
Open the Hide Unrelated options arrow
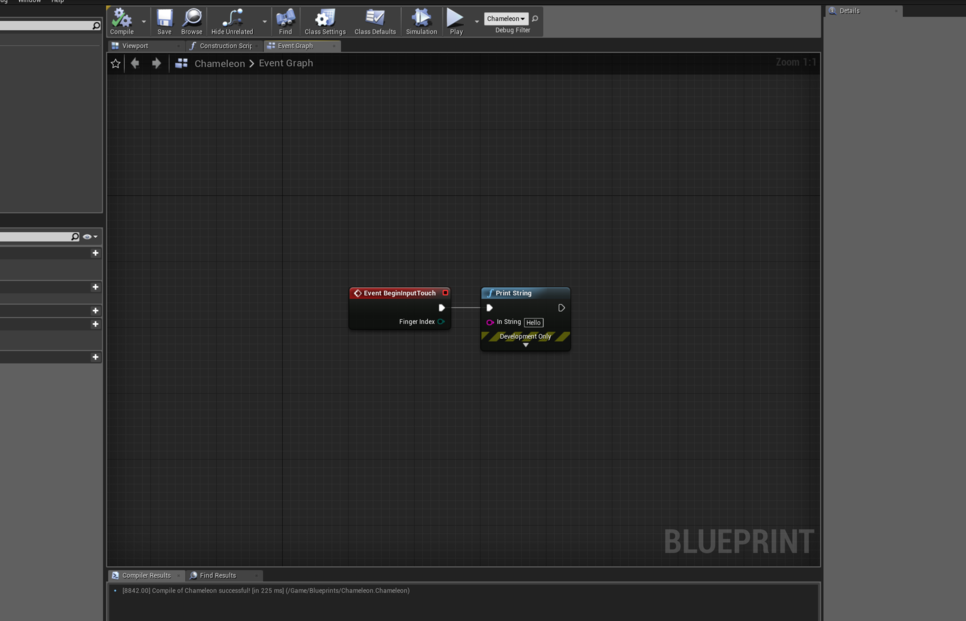[x=264, y=22]
